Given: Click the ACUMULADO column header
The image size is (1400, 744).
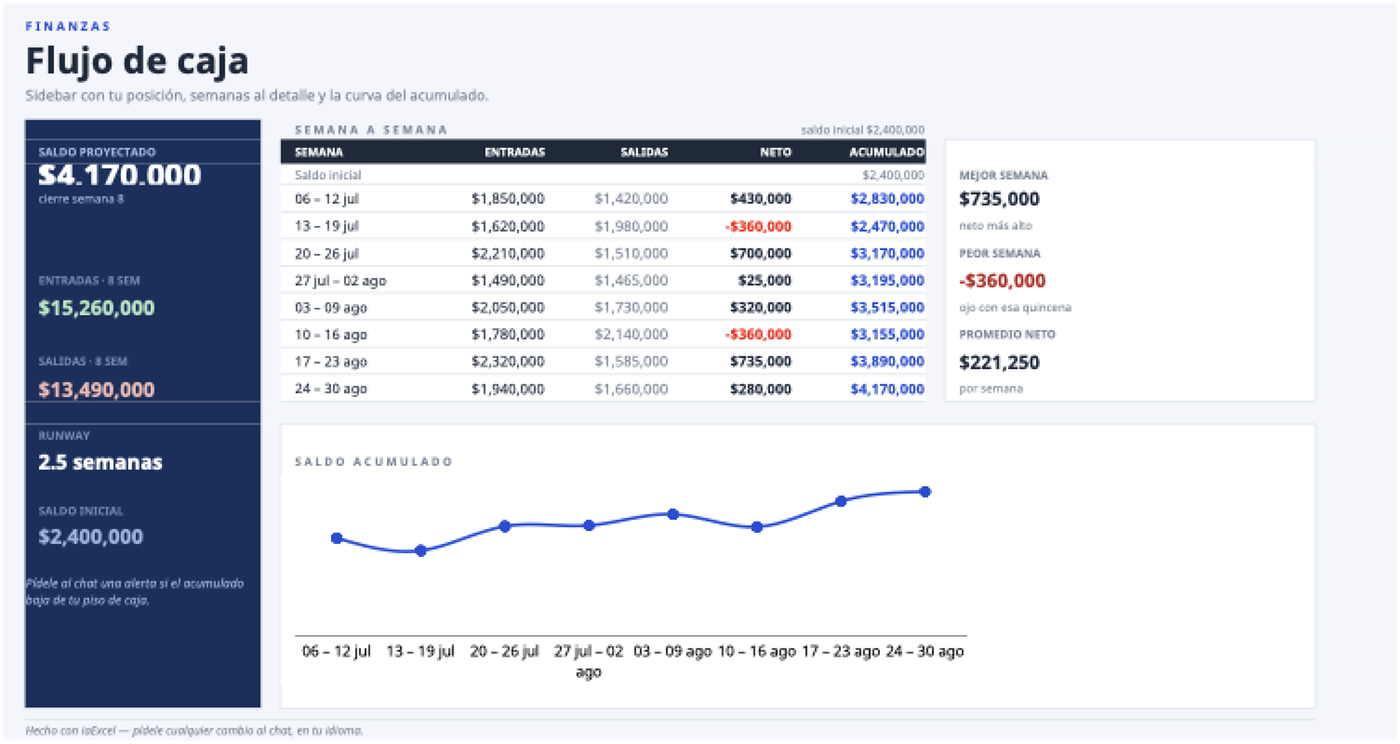Looking at the screenshot, I should [887, 152].
